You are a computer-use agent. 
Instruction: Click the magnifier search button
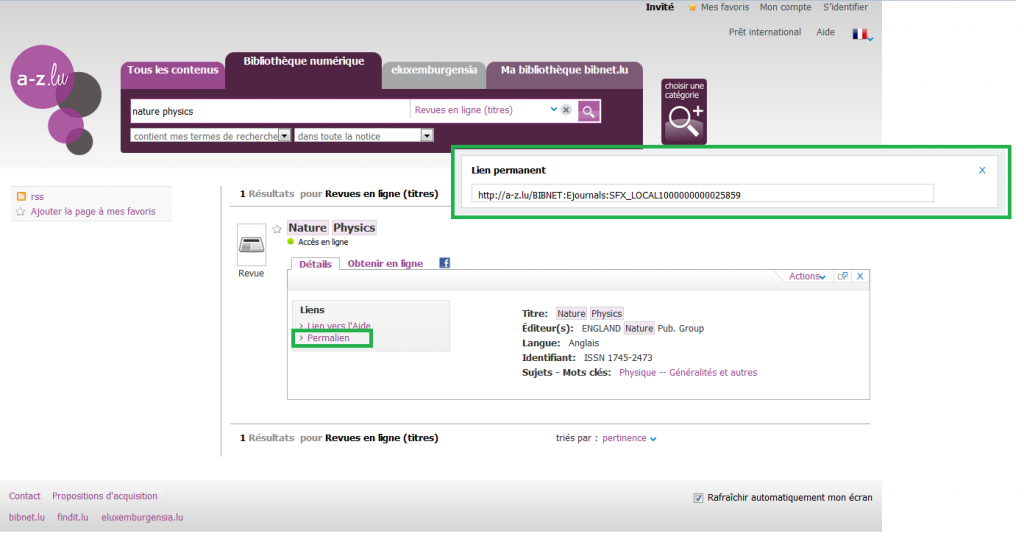[588, 111]
